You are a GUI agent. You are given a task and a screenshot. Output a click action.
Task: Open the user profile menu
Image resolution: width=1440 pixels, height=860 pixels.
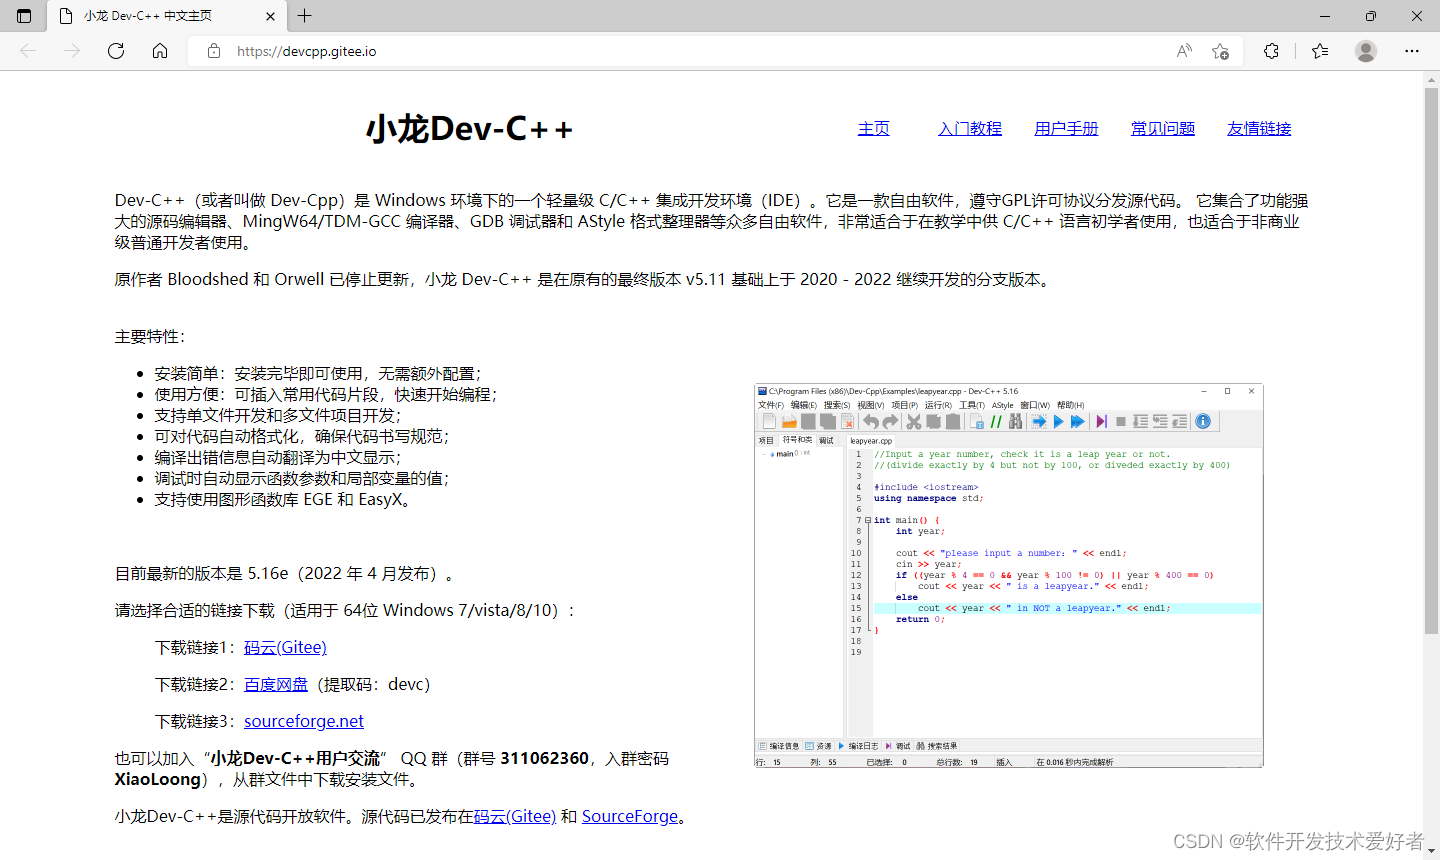coord(1366,51)
